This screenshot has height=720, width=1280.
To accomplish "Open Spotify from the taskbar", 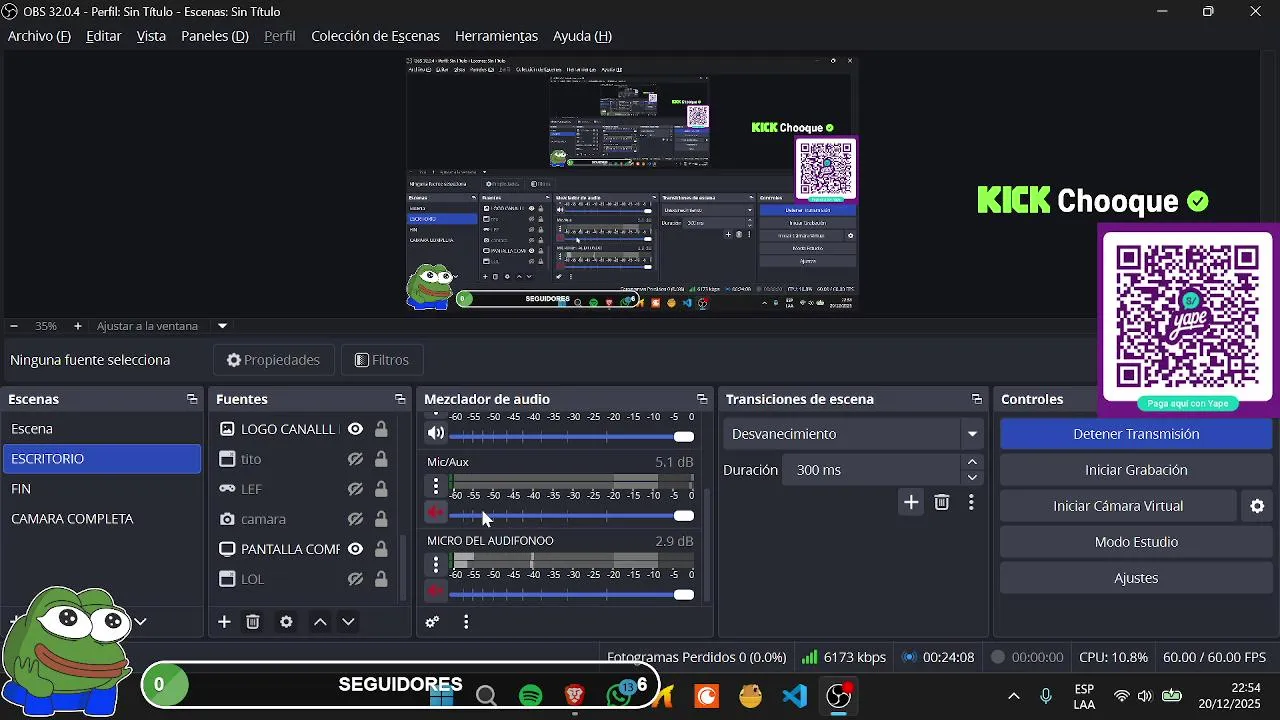I will point(531,696).
